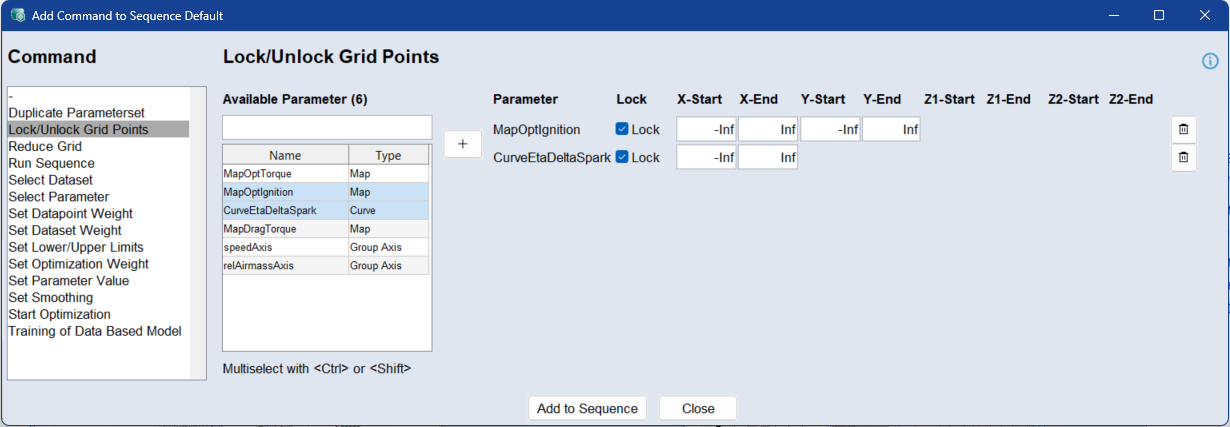Delete the MapOptIgnition parameter row
1230x427 pixels.
click(x=1183, y=129)
